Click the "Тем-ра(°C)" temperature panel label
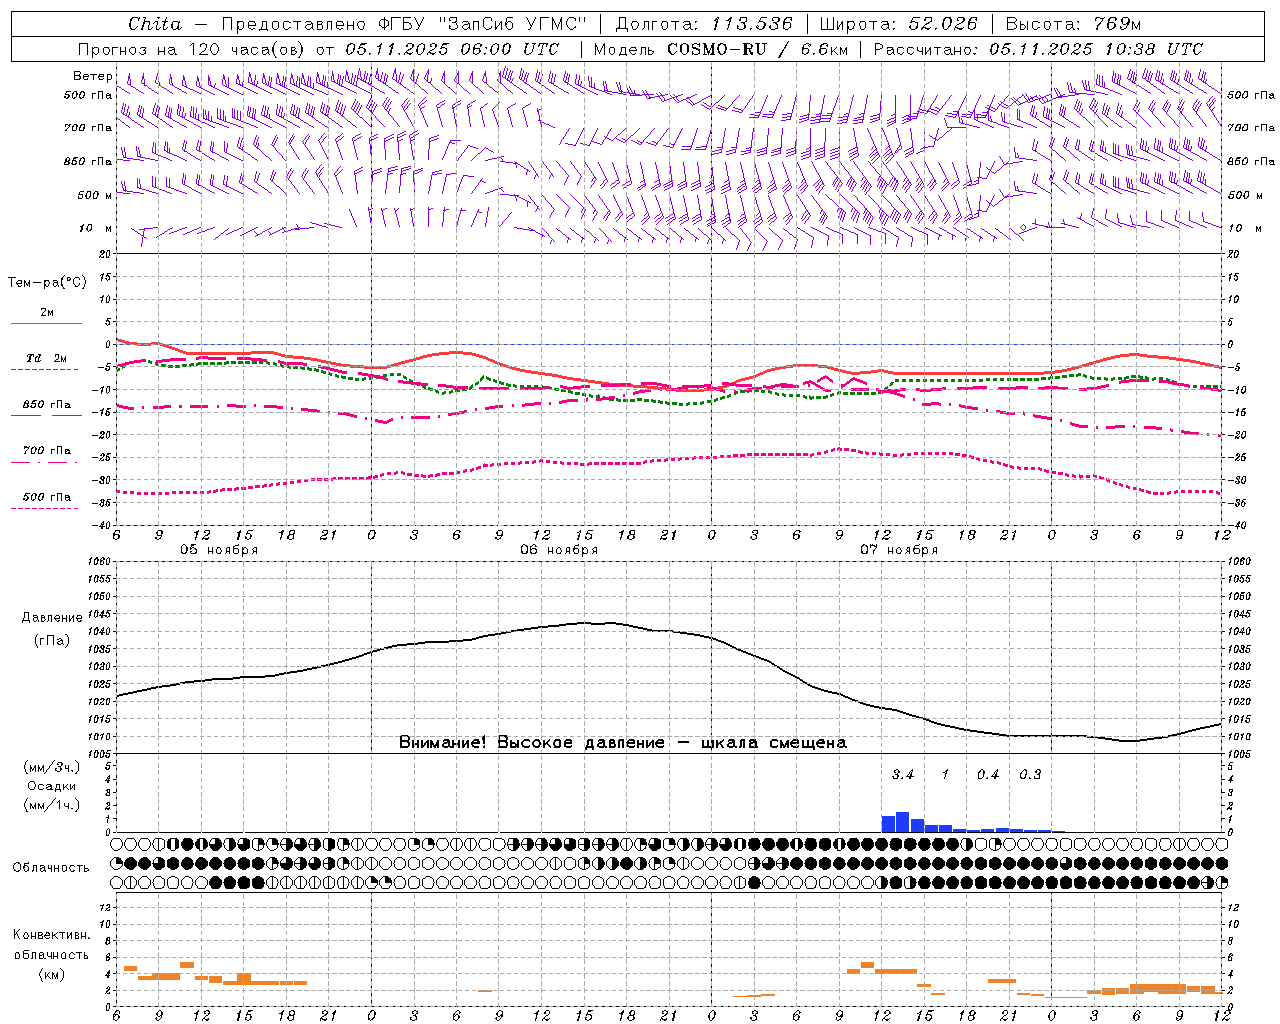This screenshot has width=1280, height=1024. tap(47, 283)
